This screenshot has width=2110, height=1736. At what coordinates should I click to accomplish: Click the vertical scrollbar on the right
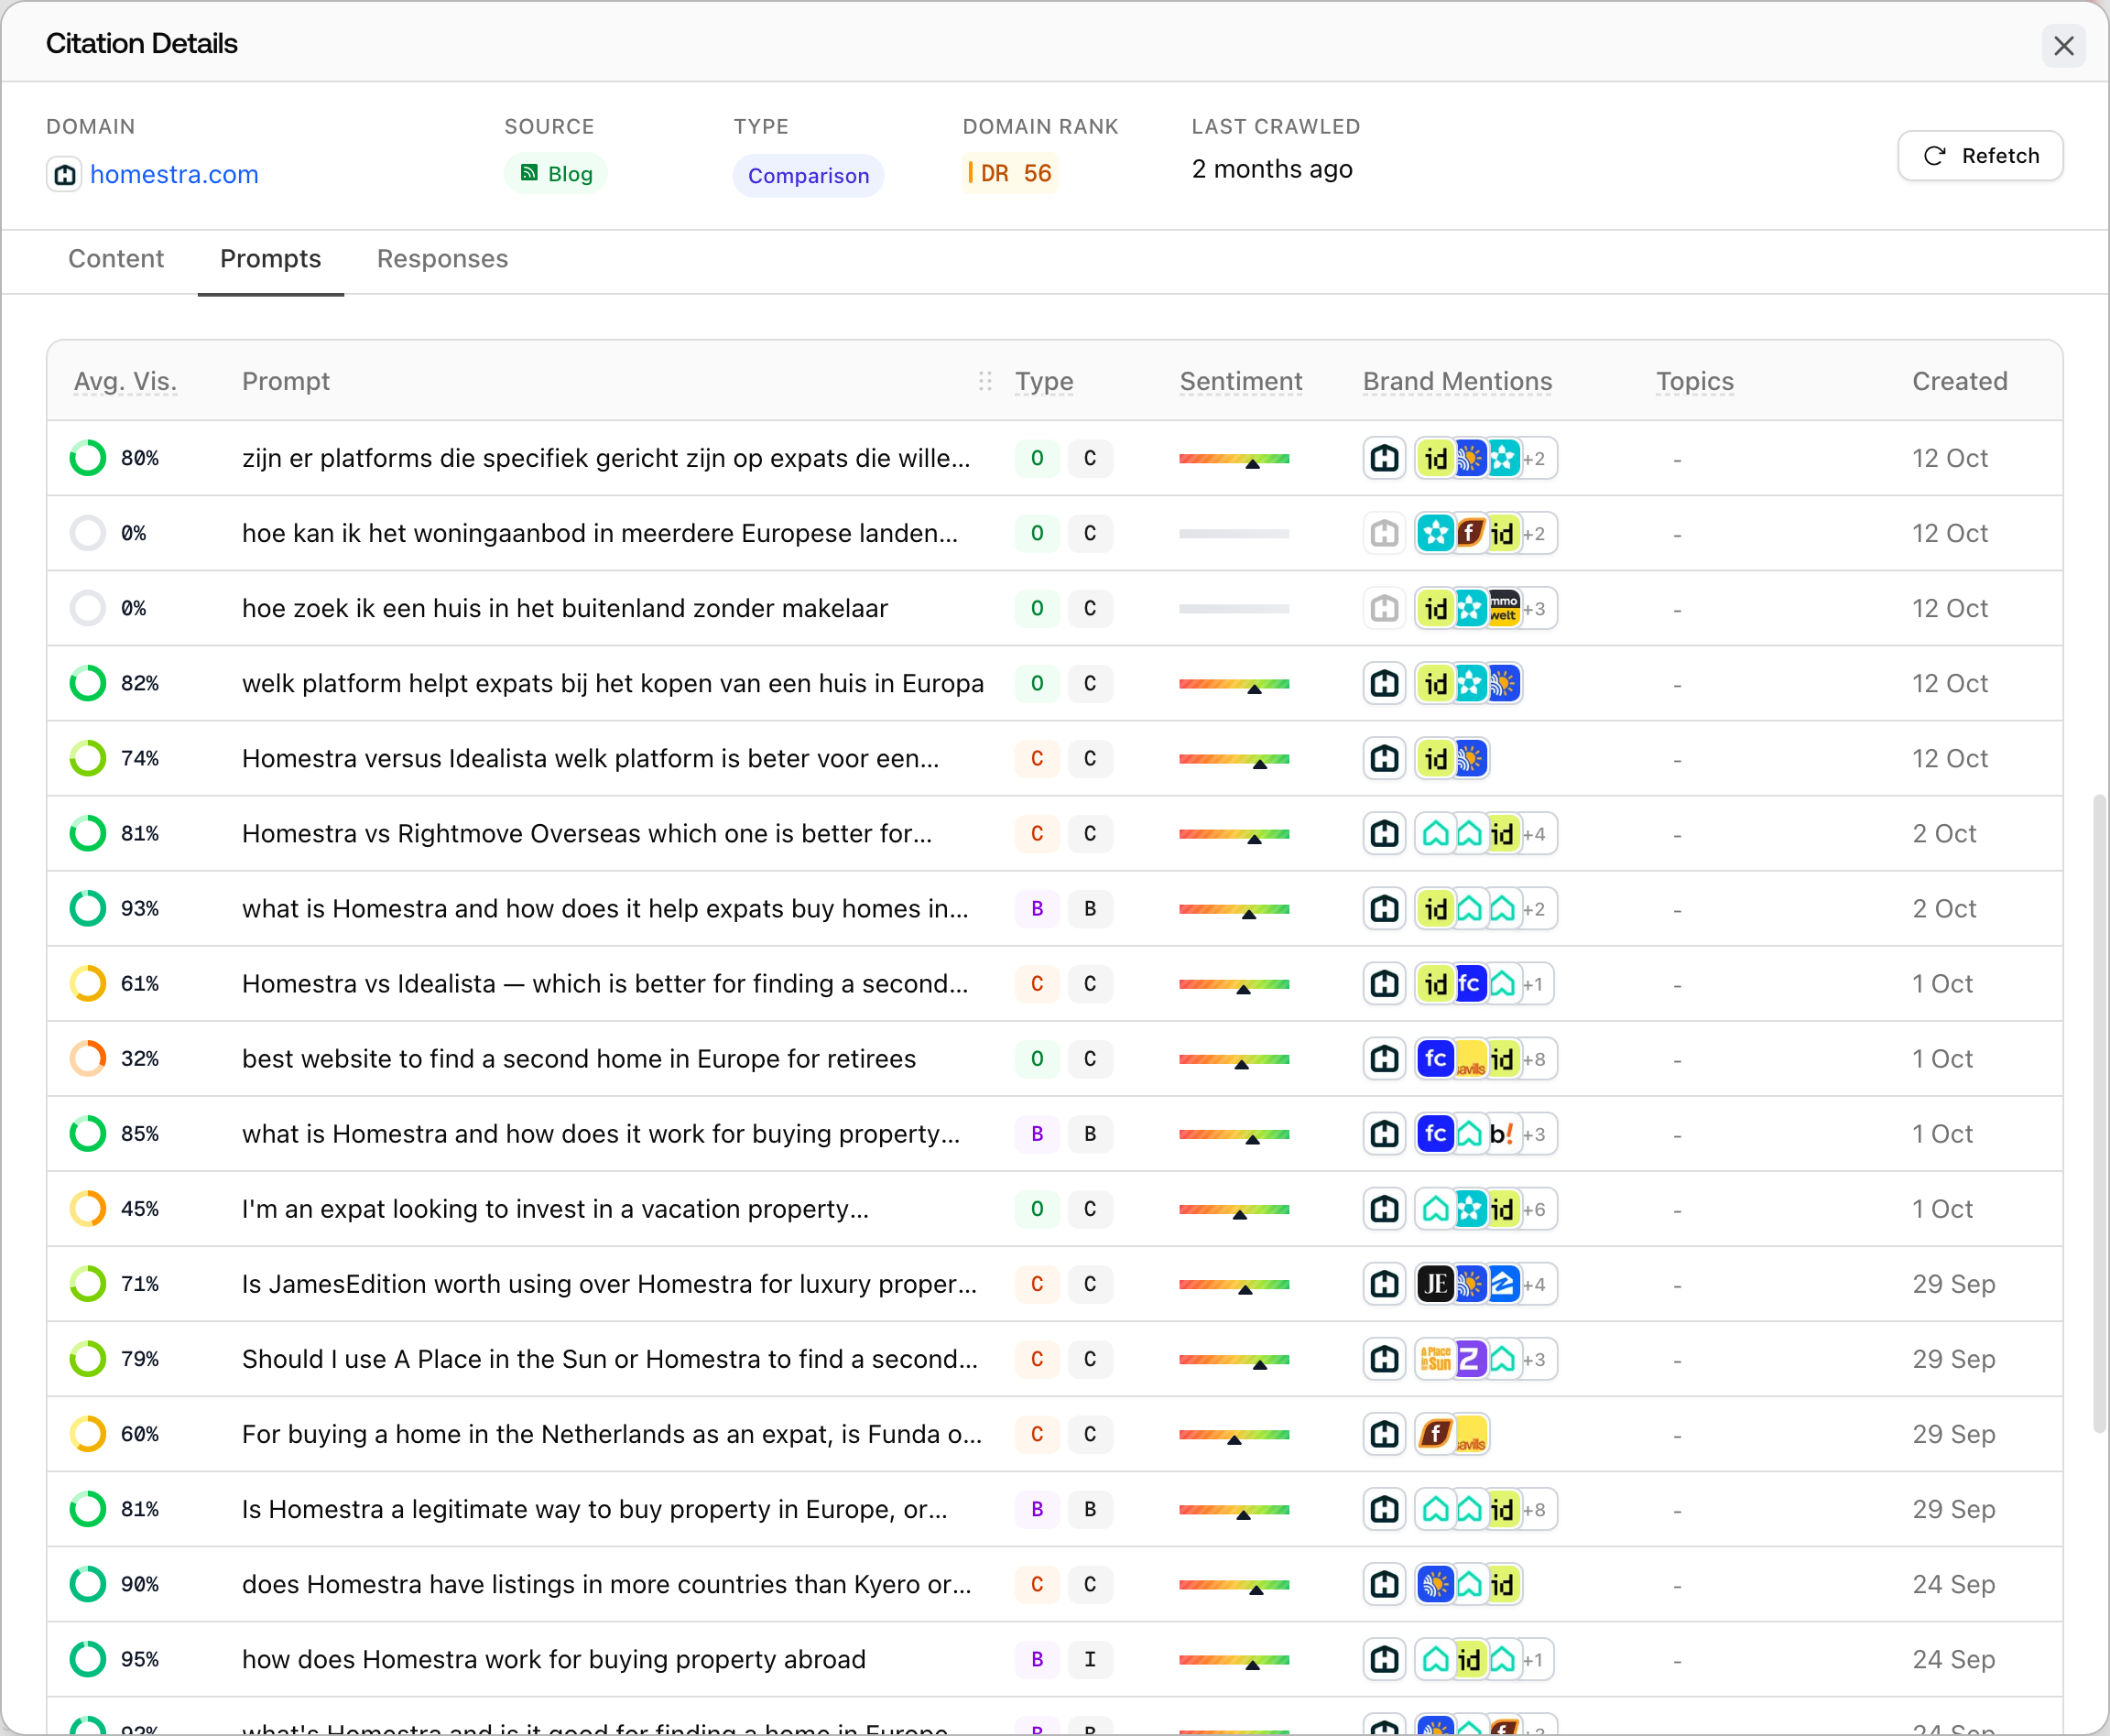point(2099,1114)
